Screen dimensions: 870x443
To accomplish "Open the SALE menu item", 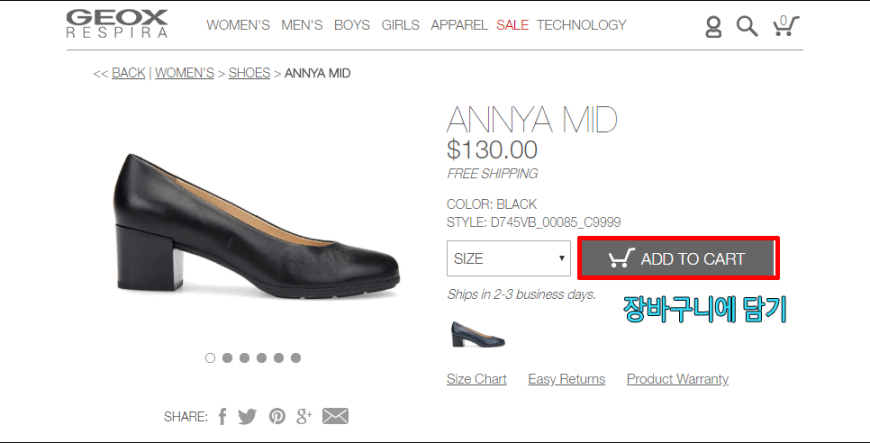I will pyautogui.click(x=512, y=25).
